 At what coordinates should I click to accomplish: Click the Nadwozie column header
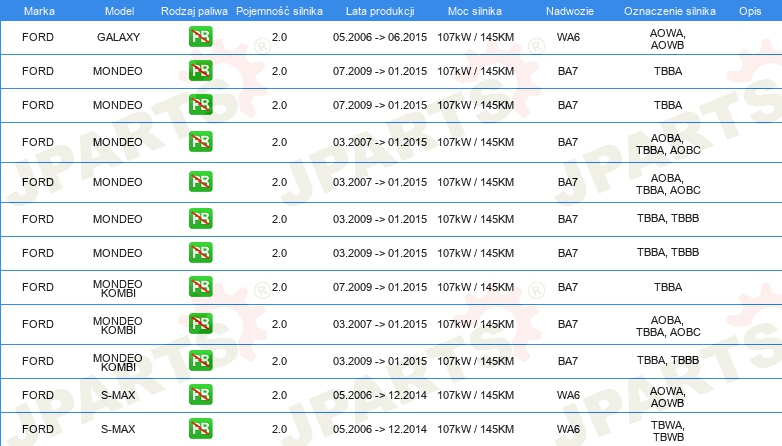(x=570, y=11)
